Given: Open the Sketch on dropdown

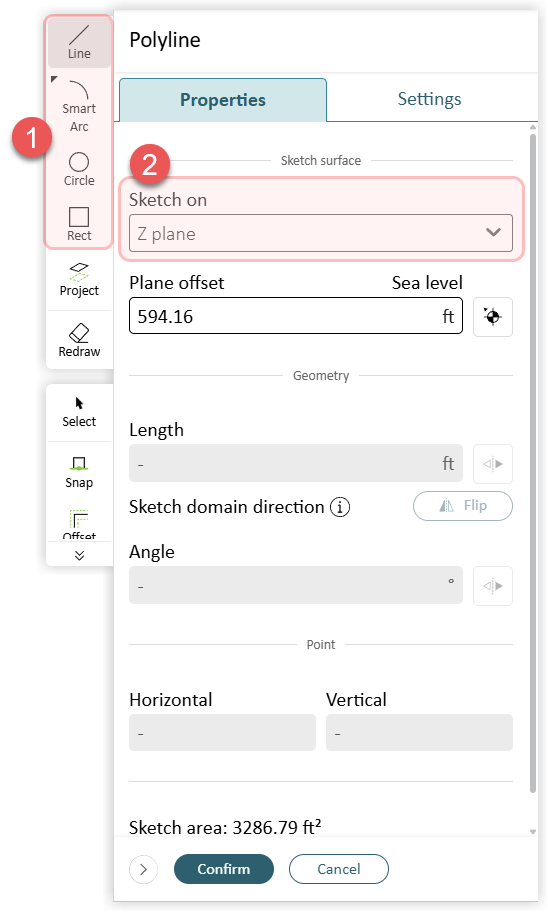Looking at the screenshot, I should (321, 233).
